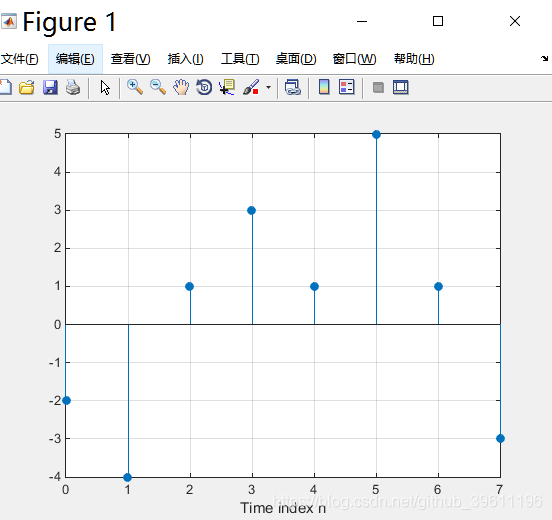Expand the Brush color dropdown arrow
Viewport: 552px width, 520px height.
[x=268, y=87]
